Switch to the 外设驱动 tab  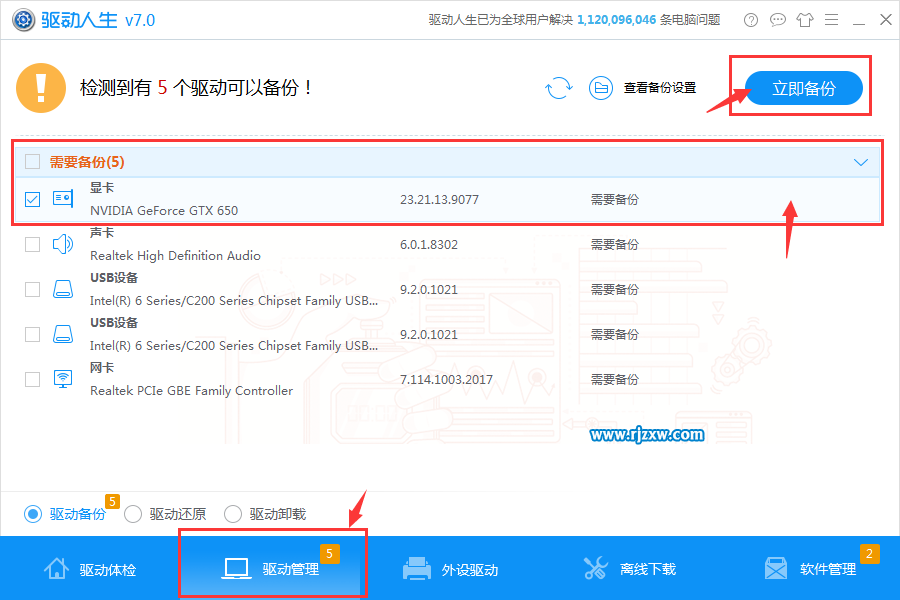click(x=451, y=568)
